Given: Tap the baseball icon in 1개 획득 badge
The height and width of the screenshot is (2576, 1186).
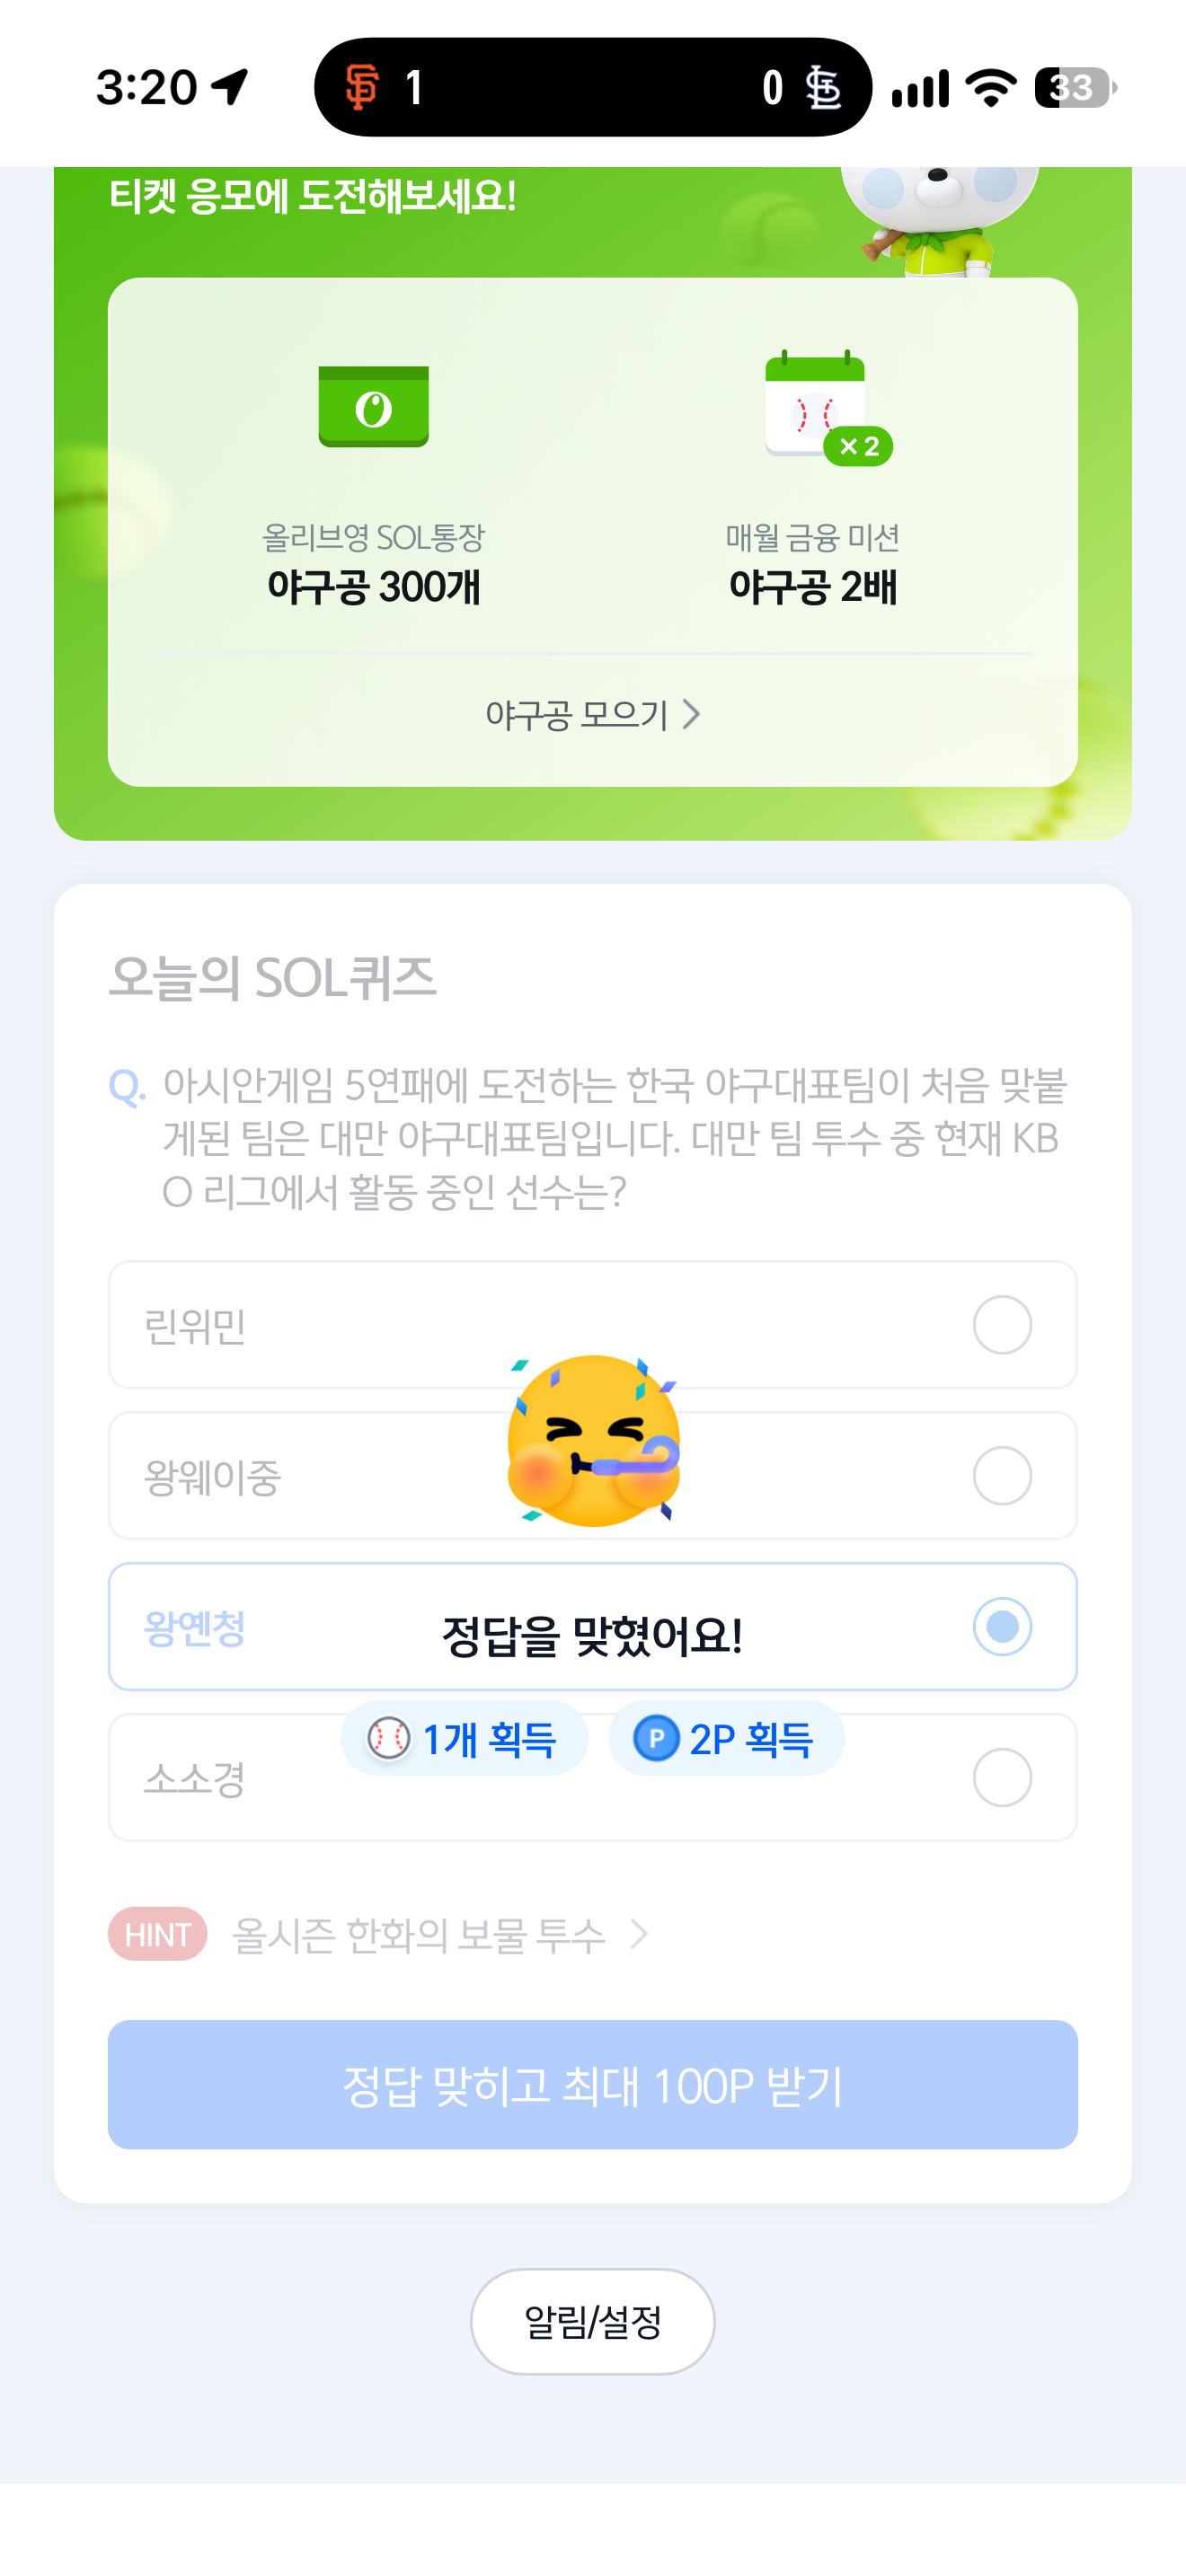Looking at the screenshot, I should [x=389, y=1738].
